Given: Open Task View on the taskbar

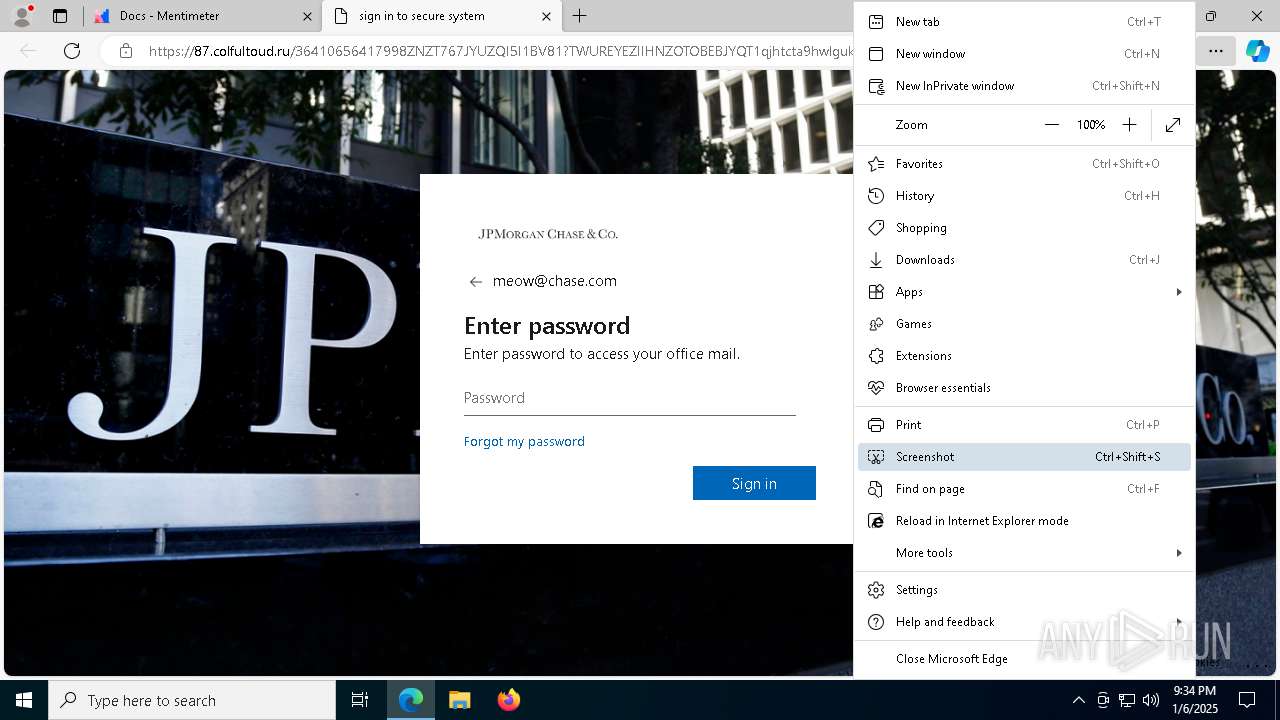Looking at the screenshot, I should [x=360, y=700].
